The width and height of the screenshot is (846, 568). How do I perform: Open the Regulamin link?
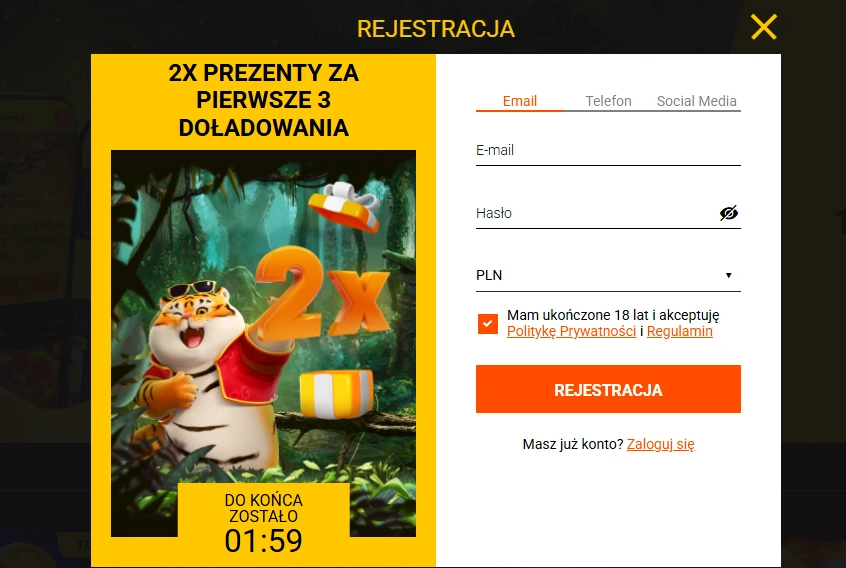(x=679, y=331)
